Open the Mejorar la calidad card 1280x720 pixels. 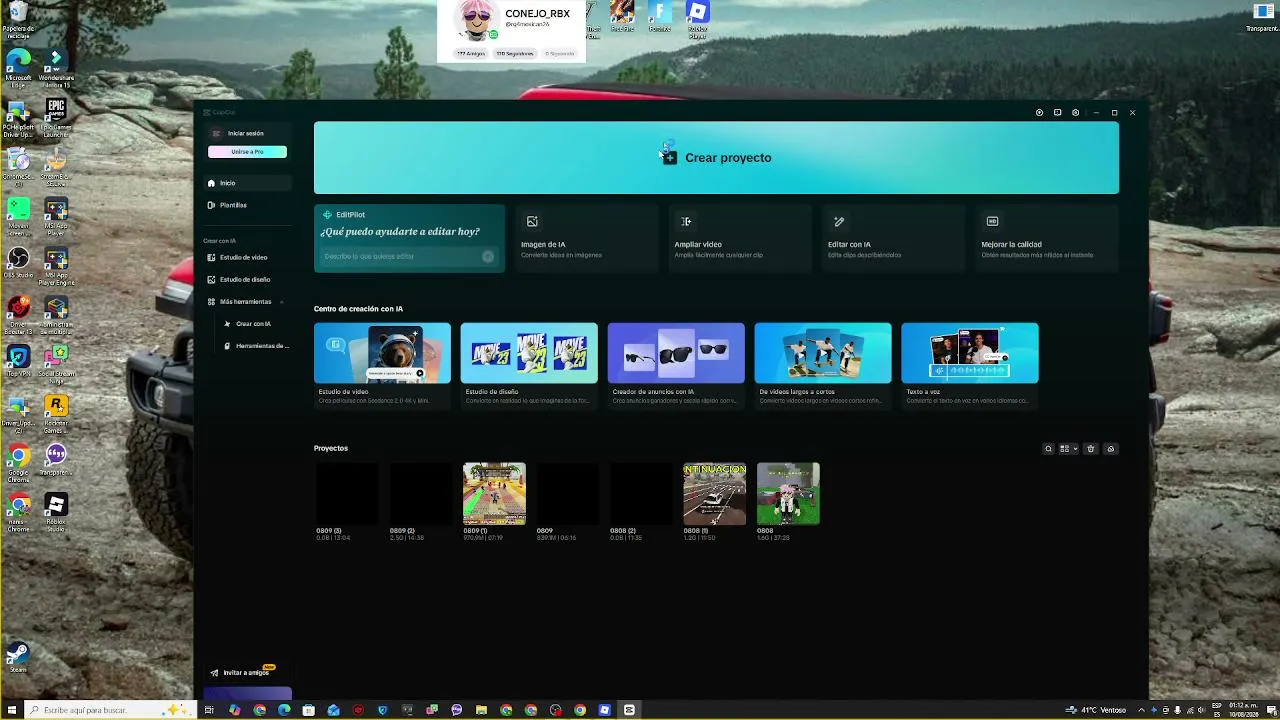click(x=1047, y=238)
